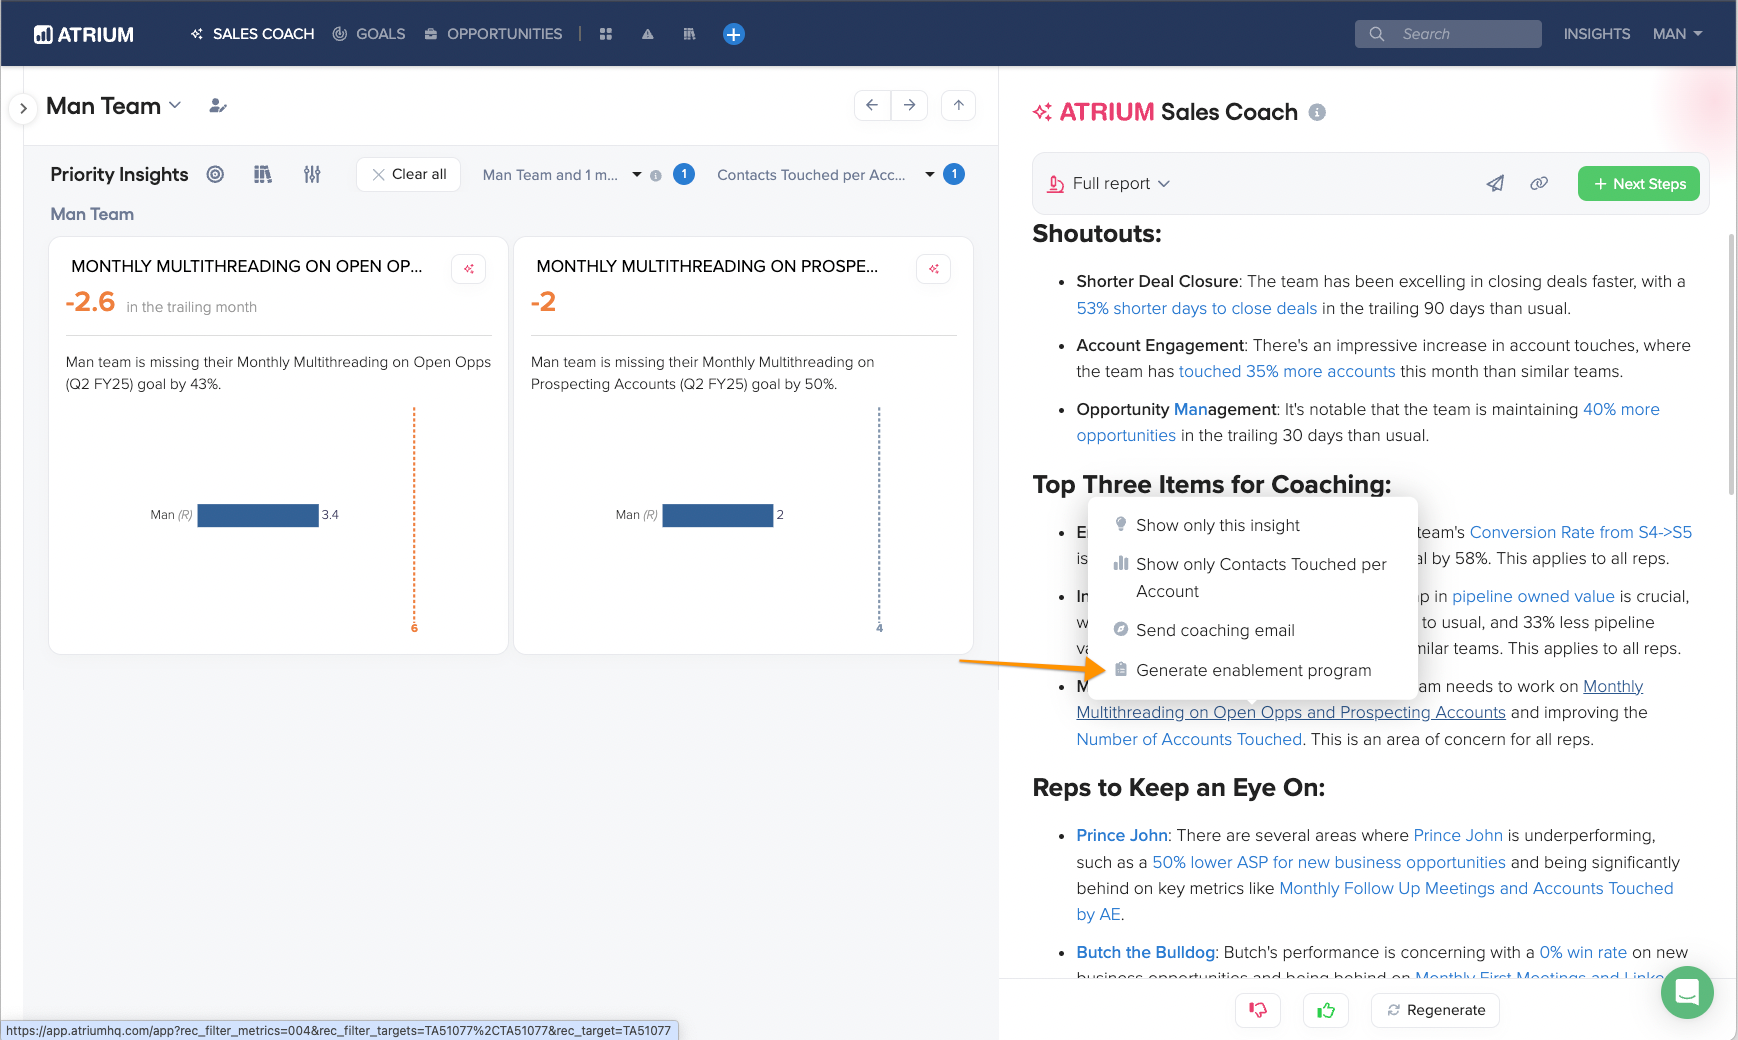Open the Opportunities tab
Screen dimensions: 1738x1040
[493, 34]
